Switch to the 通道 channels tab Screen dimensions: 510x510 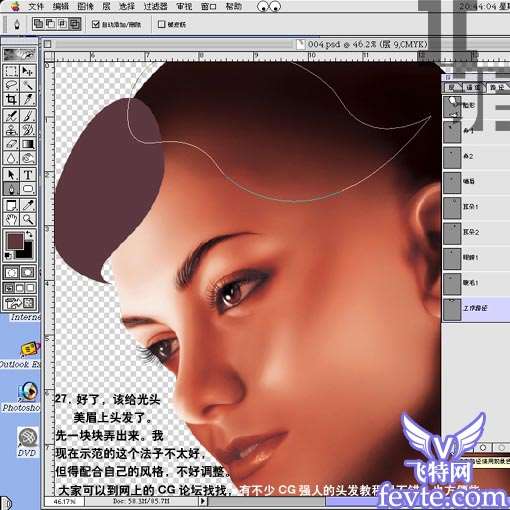473,87
